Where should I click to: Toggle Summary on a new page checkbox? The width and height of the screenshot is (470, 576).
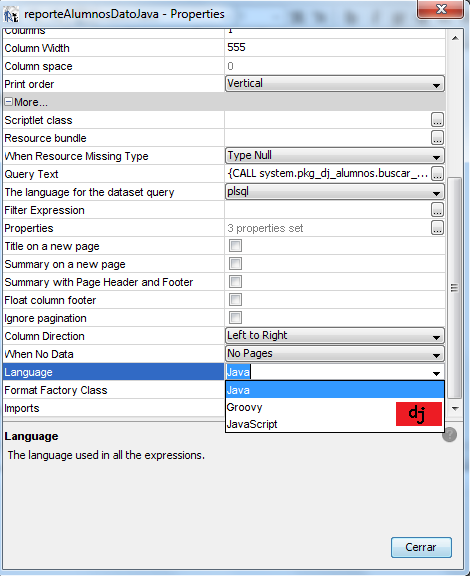(x=235, y=263)
